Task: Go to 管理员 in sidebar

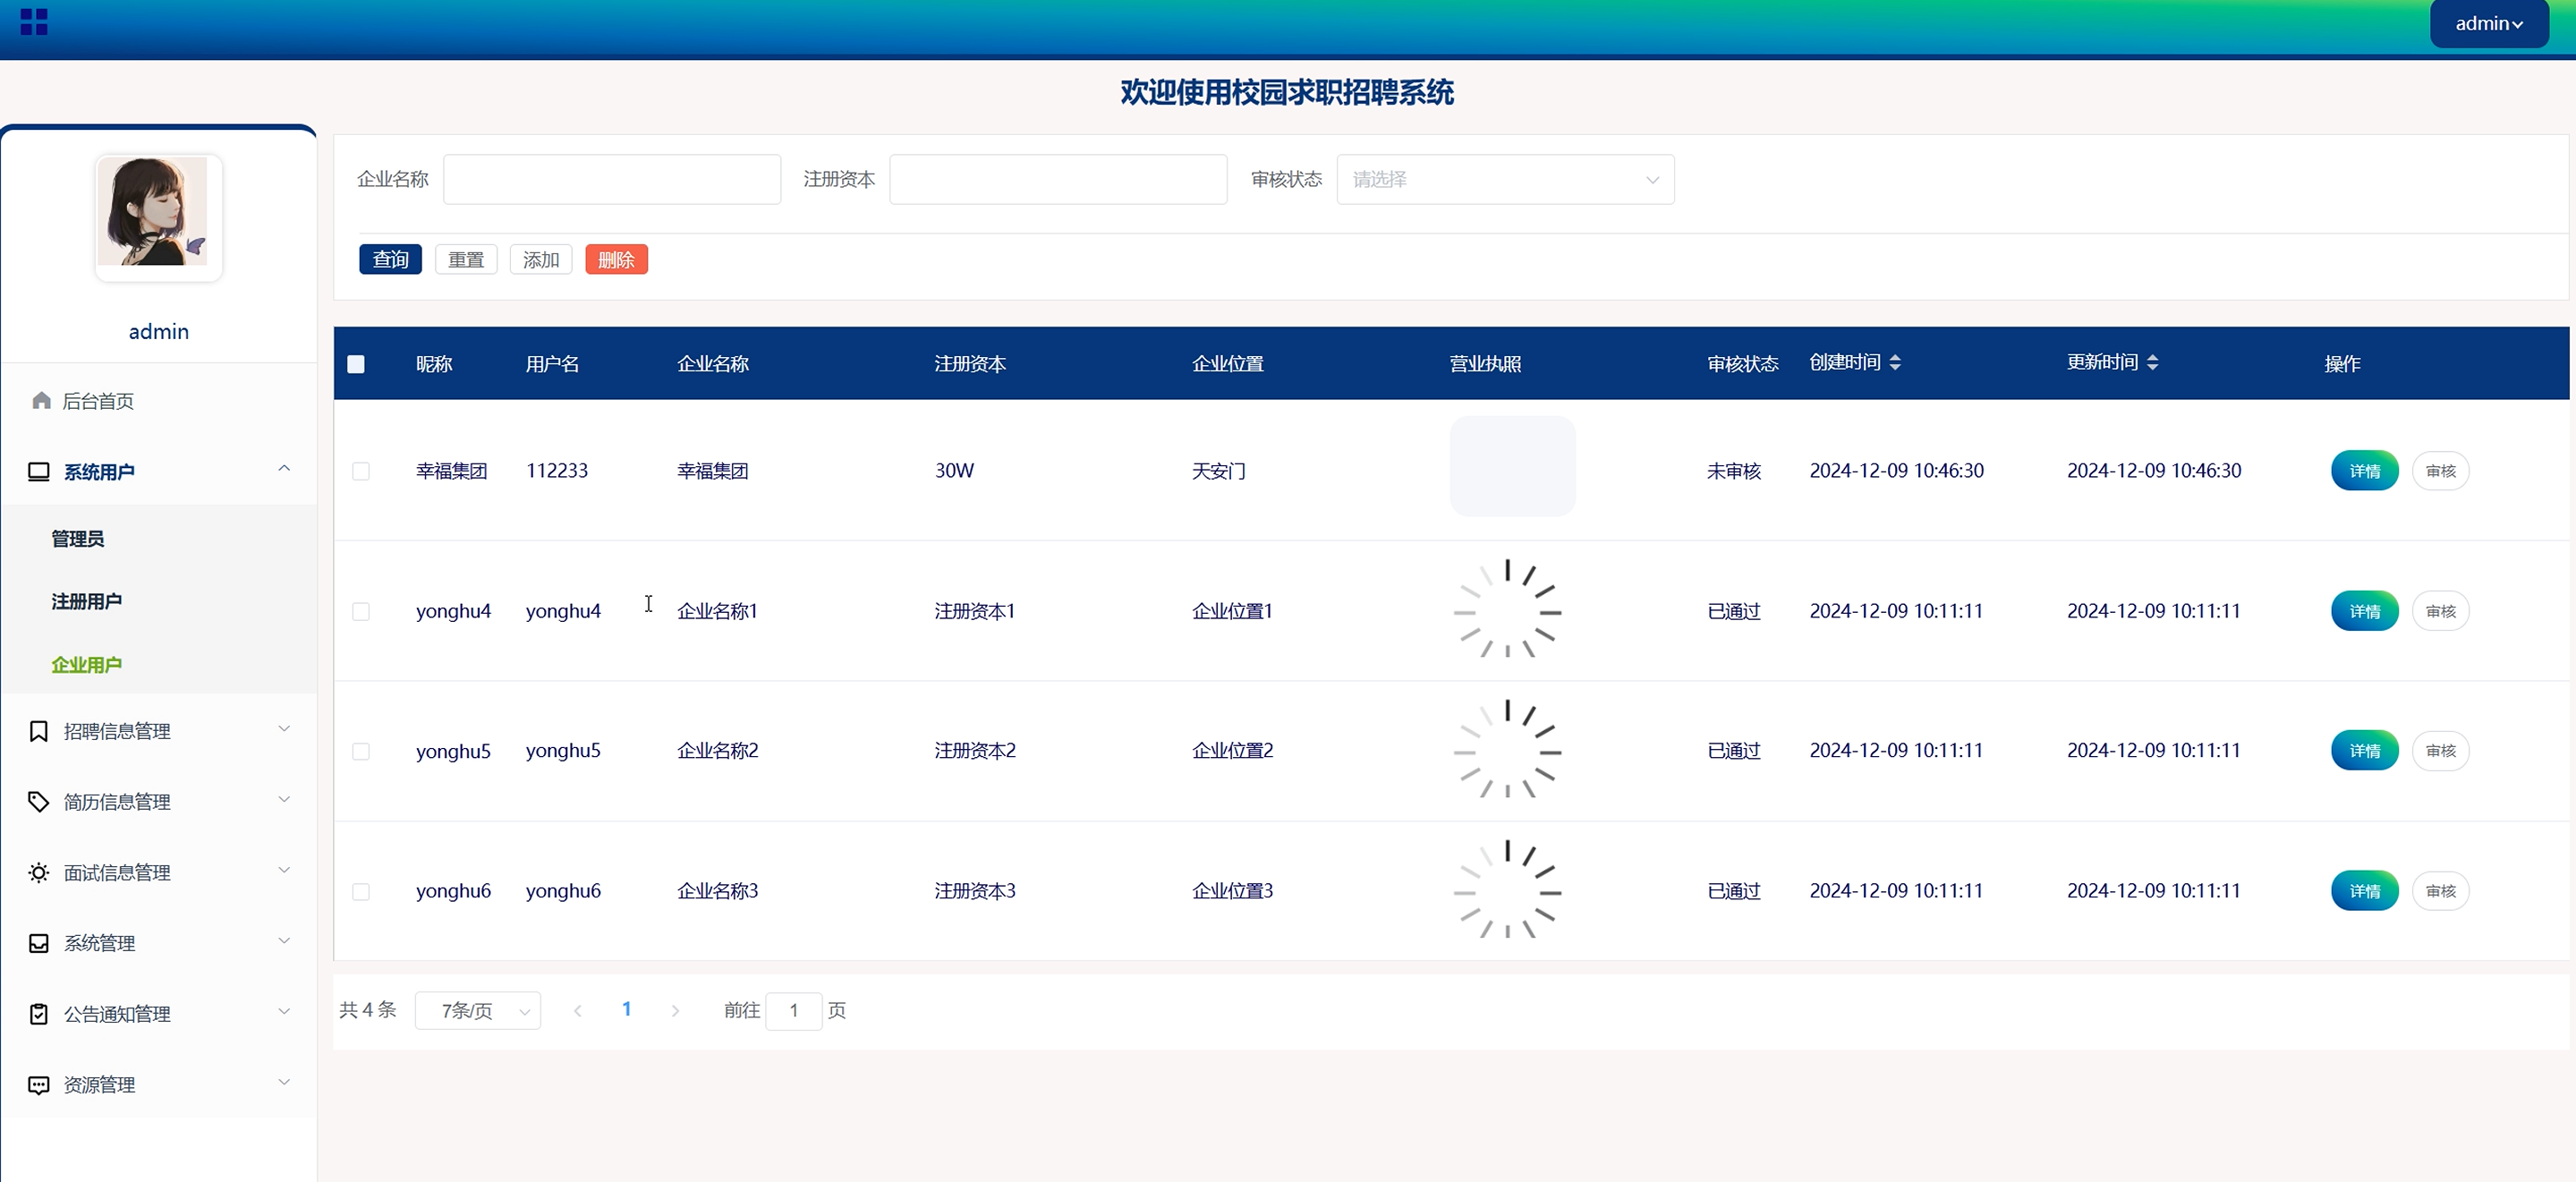Action: coord(78,538)
